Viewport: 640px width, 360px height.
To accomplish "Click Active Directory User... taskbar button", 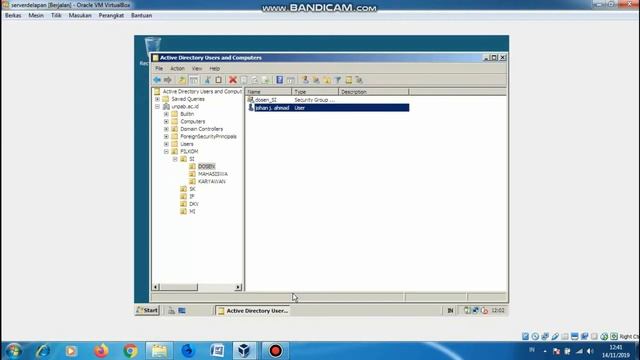I will [x=253, y=311].
